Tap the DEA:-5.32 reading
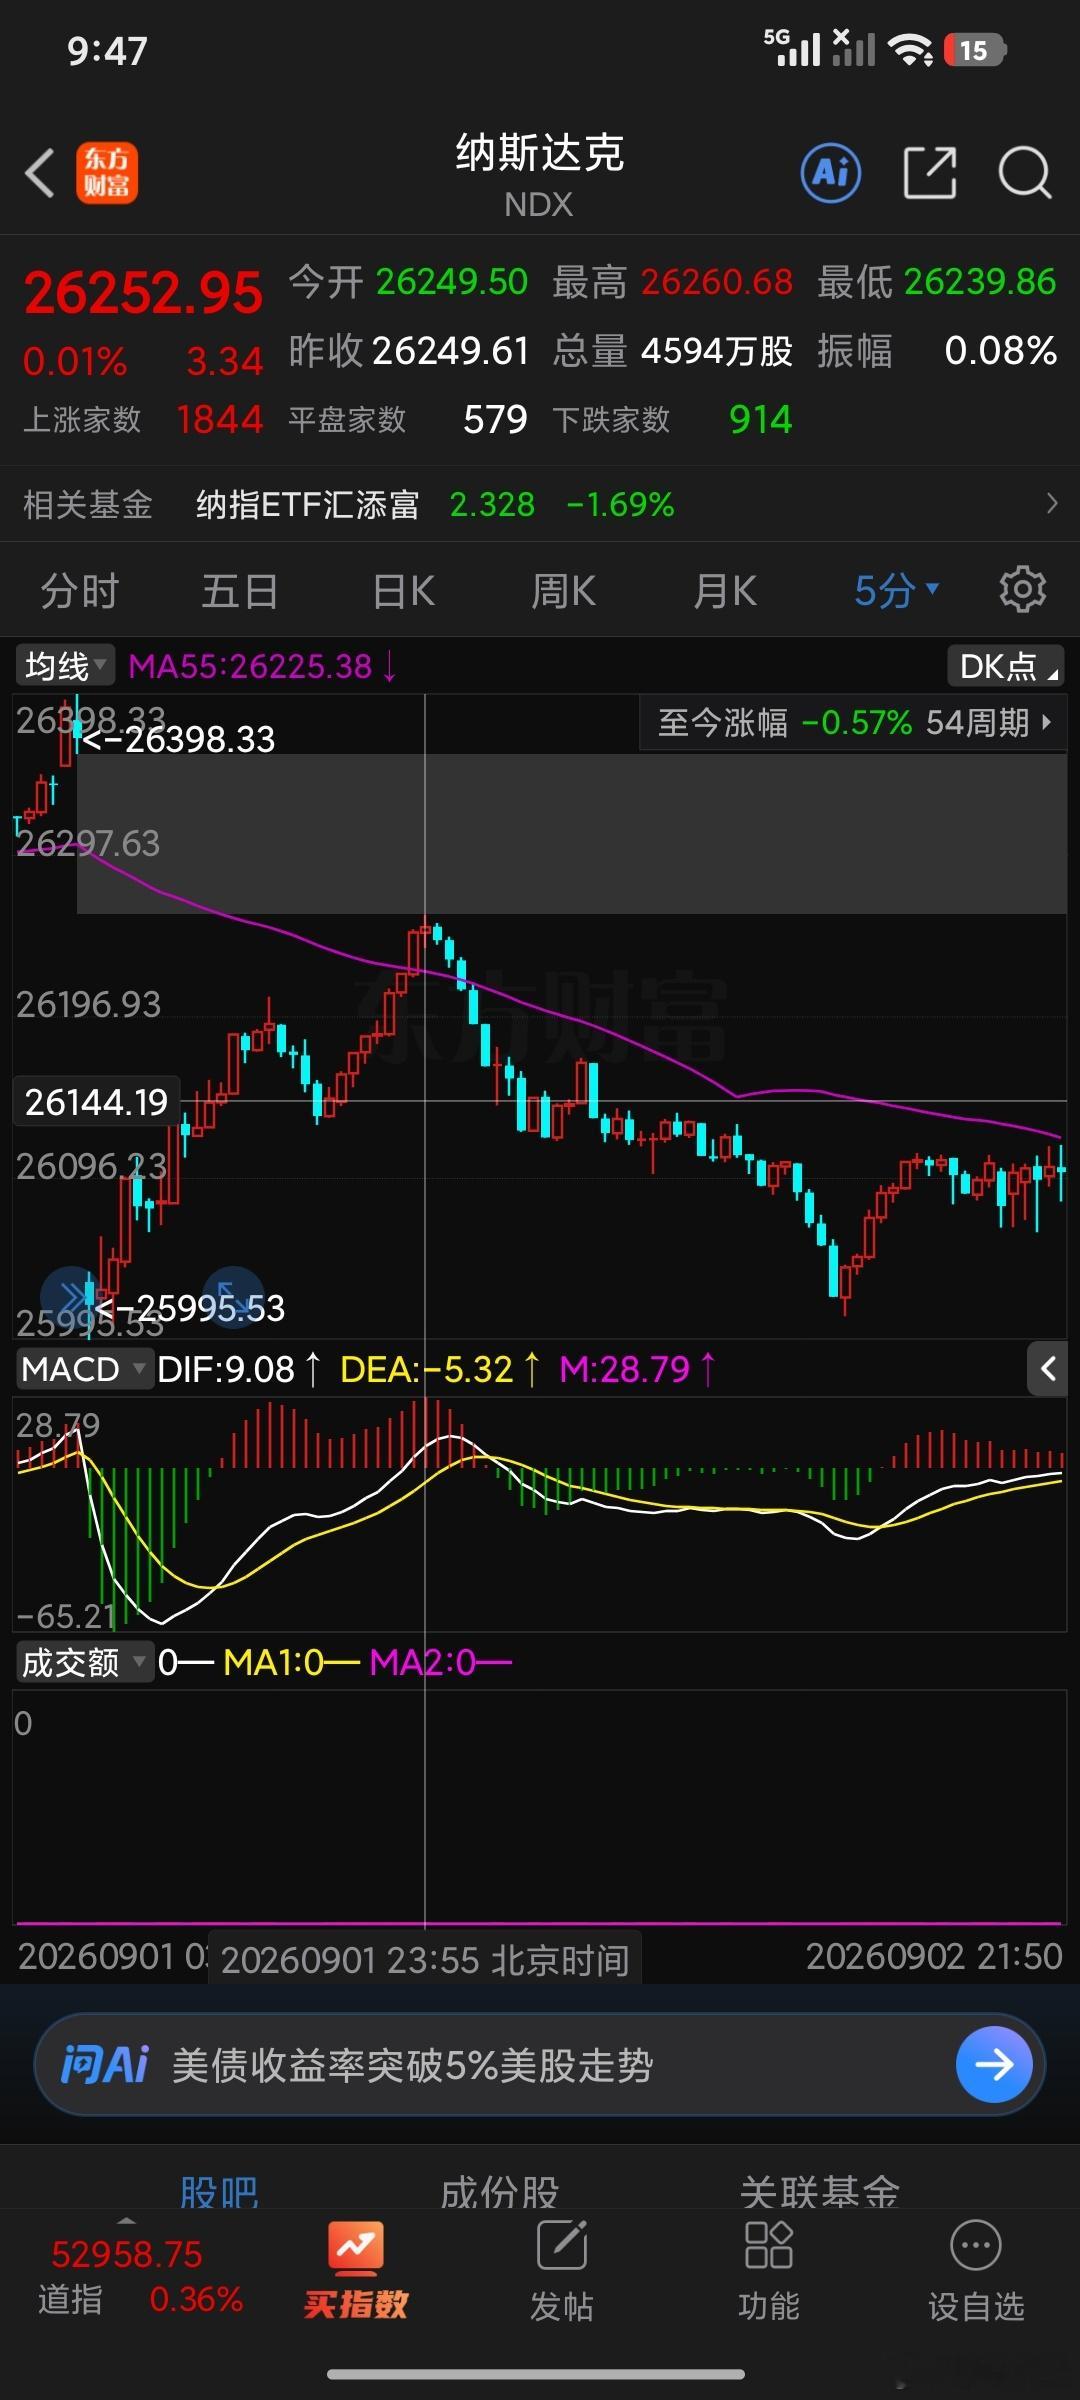Screen dimensions: 1080x2400 (440, 1368)
